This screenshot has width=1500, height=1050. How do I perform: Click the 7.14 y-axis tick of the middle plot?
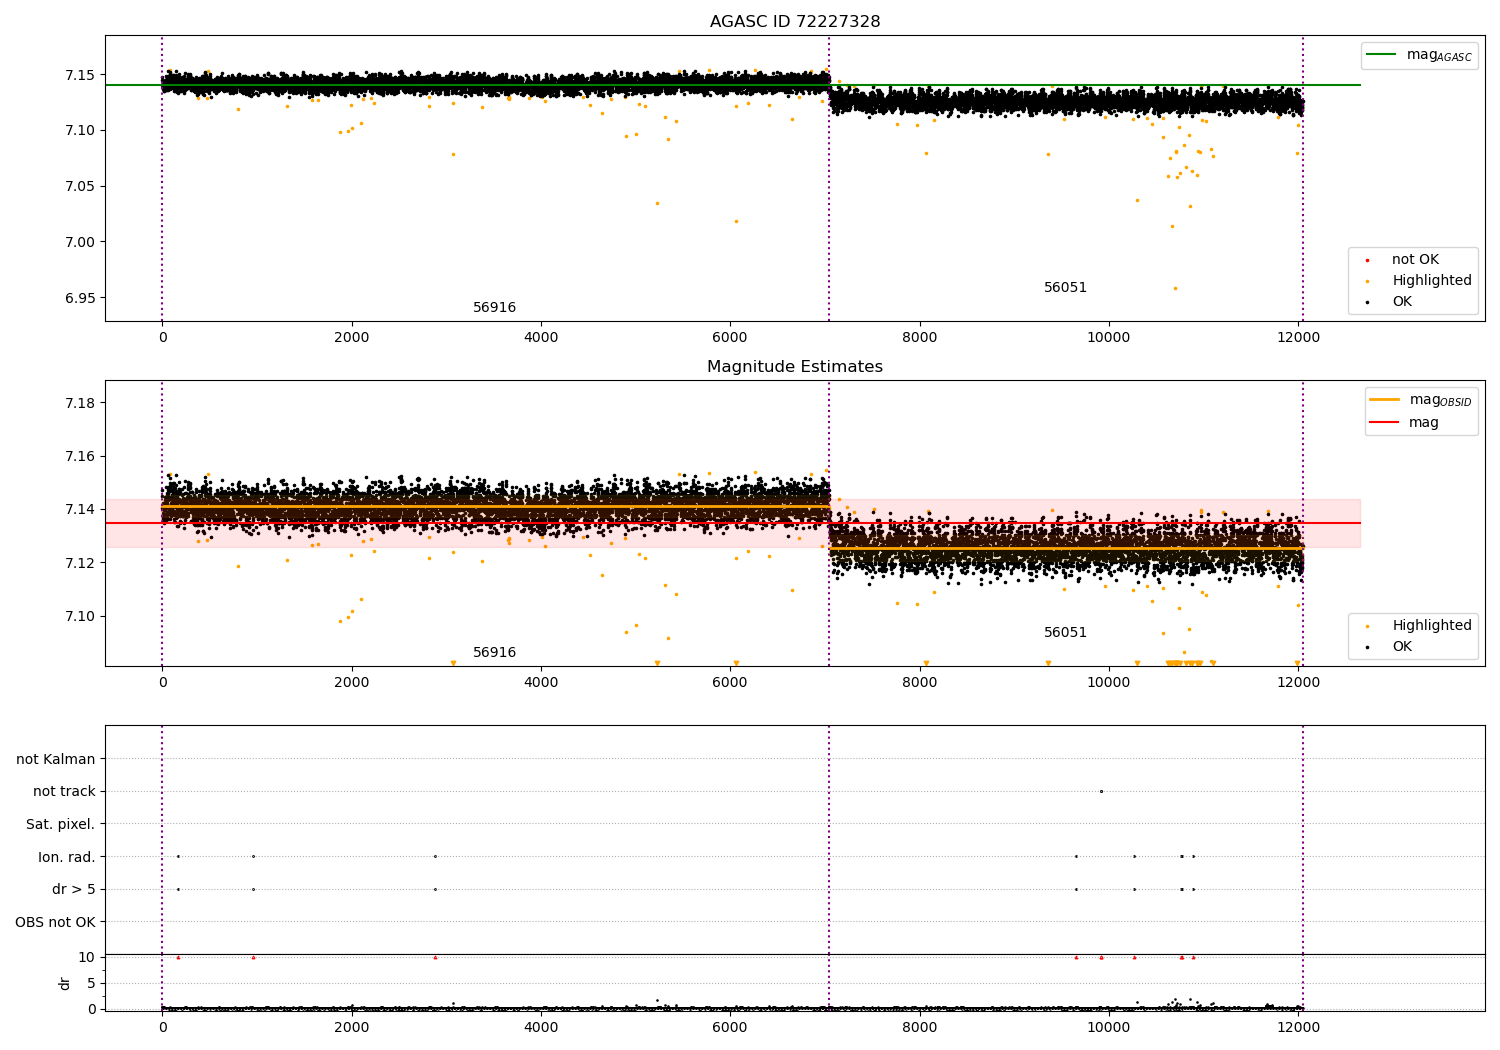(81, 510)
